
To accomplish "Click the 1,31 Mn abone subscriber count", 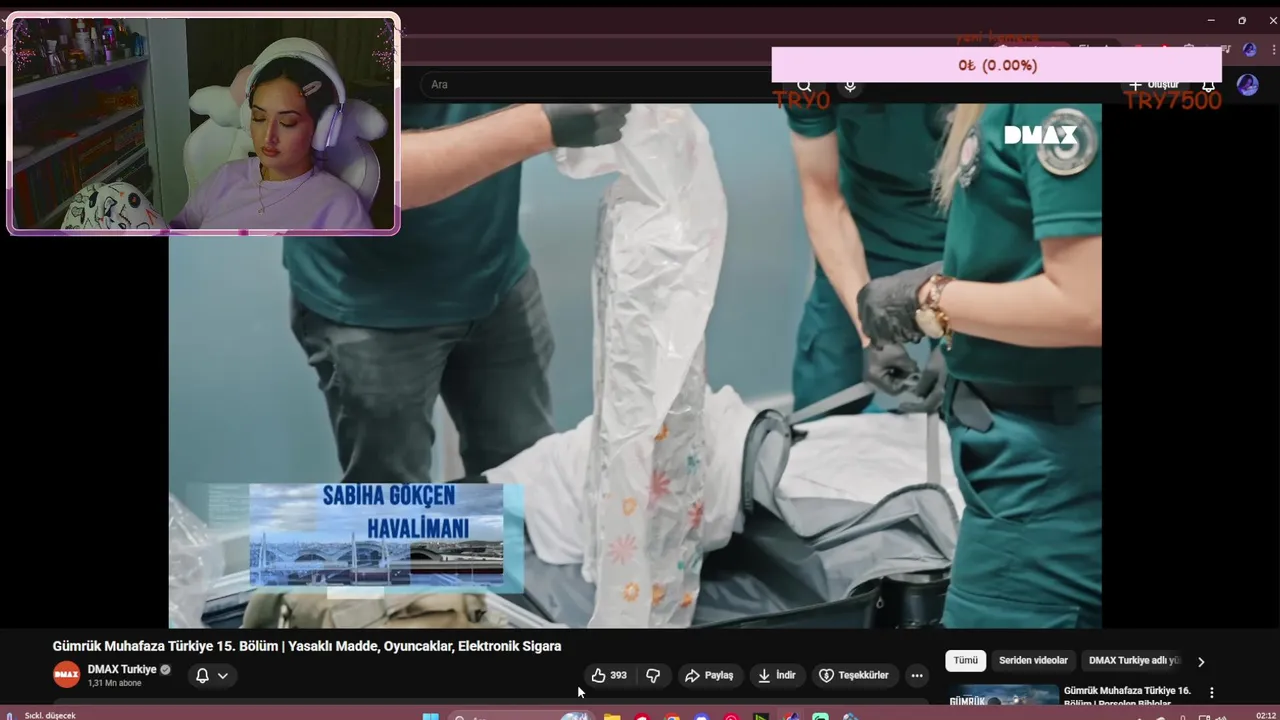I will [114, 683].
